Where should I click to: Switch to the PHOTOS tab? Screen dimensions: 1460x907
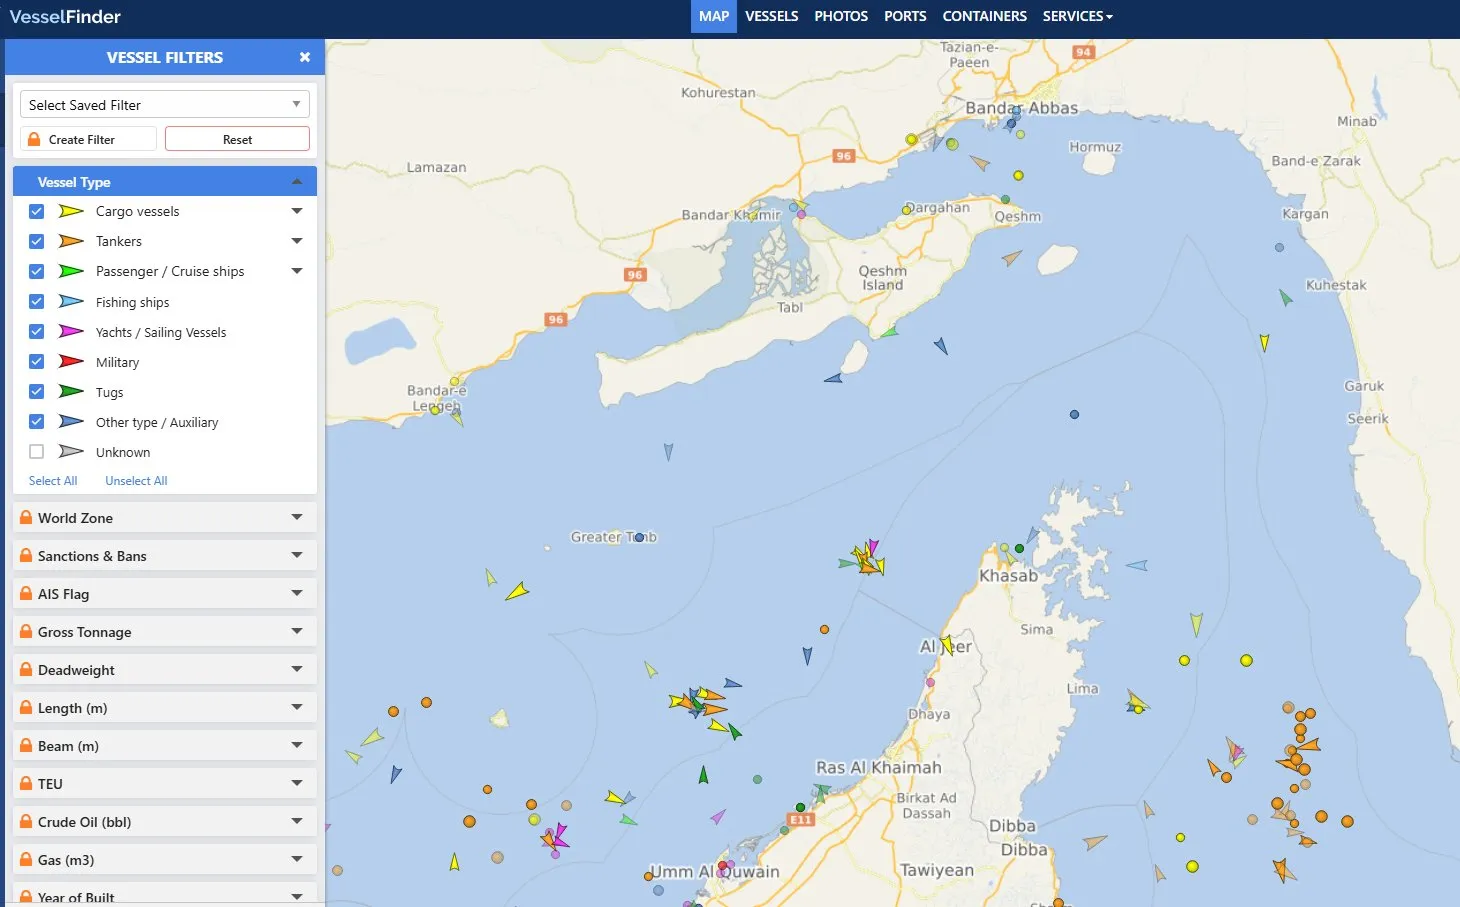tap(841, 16)
